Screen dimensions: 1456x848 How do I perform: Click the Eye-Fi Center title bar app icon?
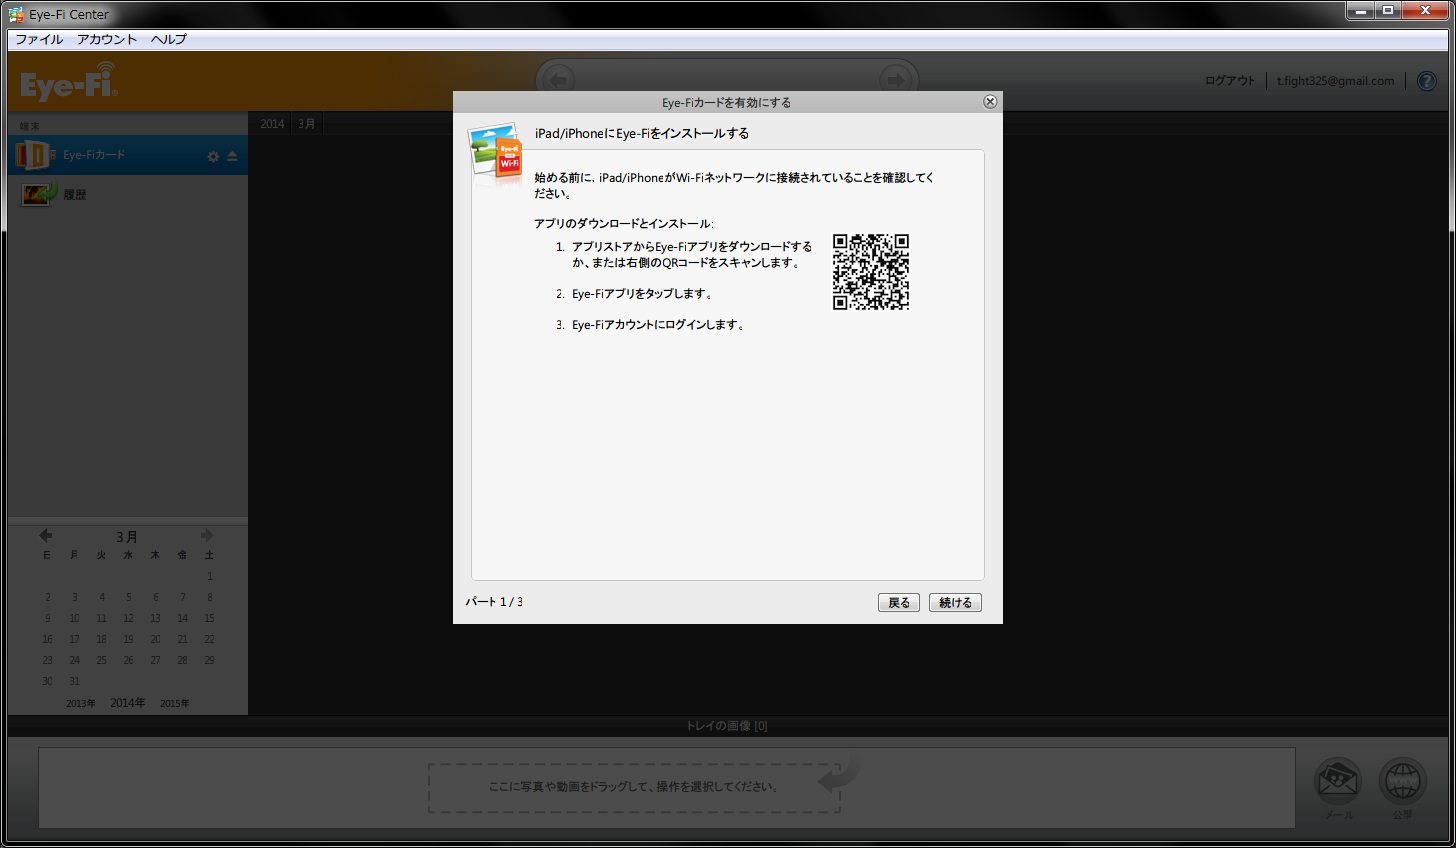coord(16,14)
